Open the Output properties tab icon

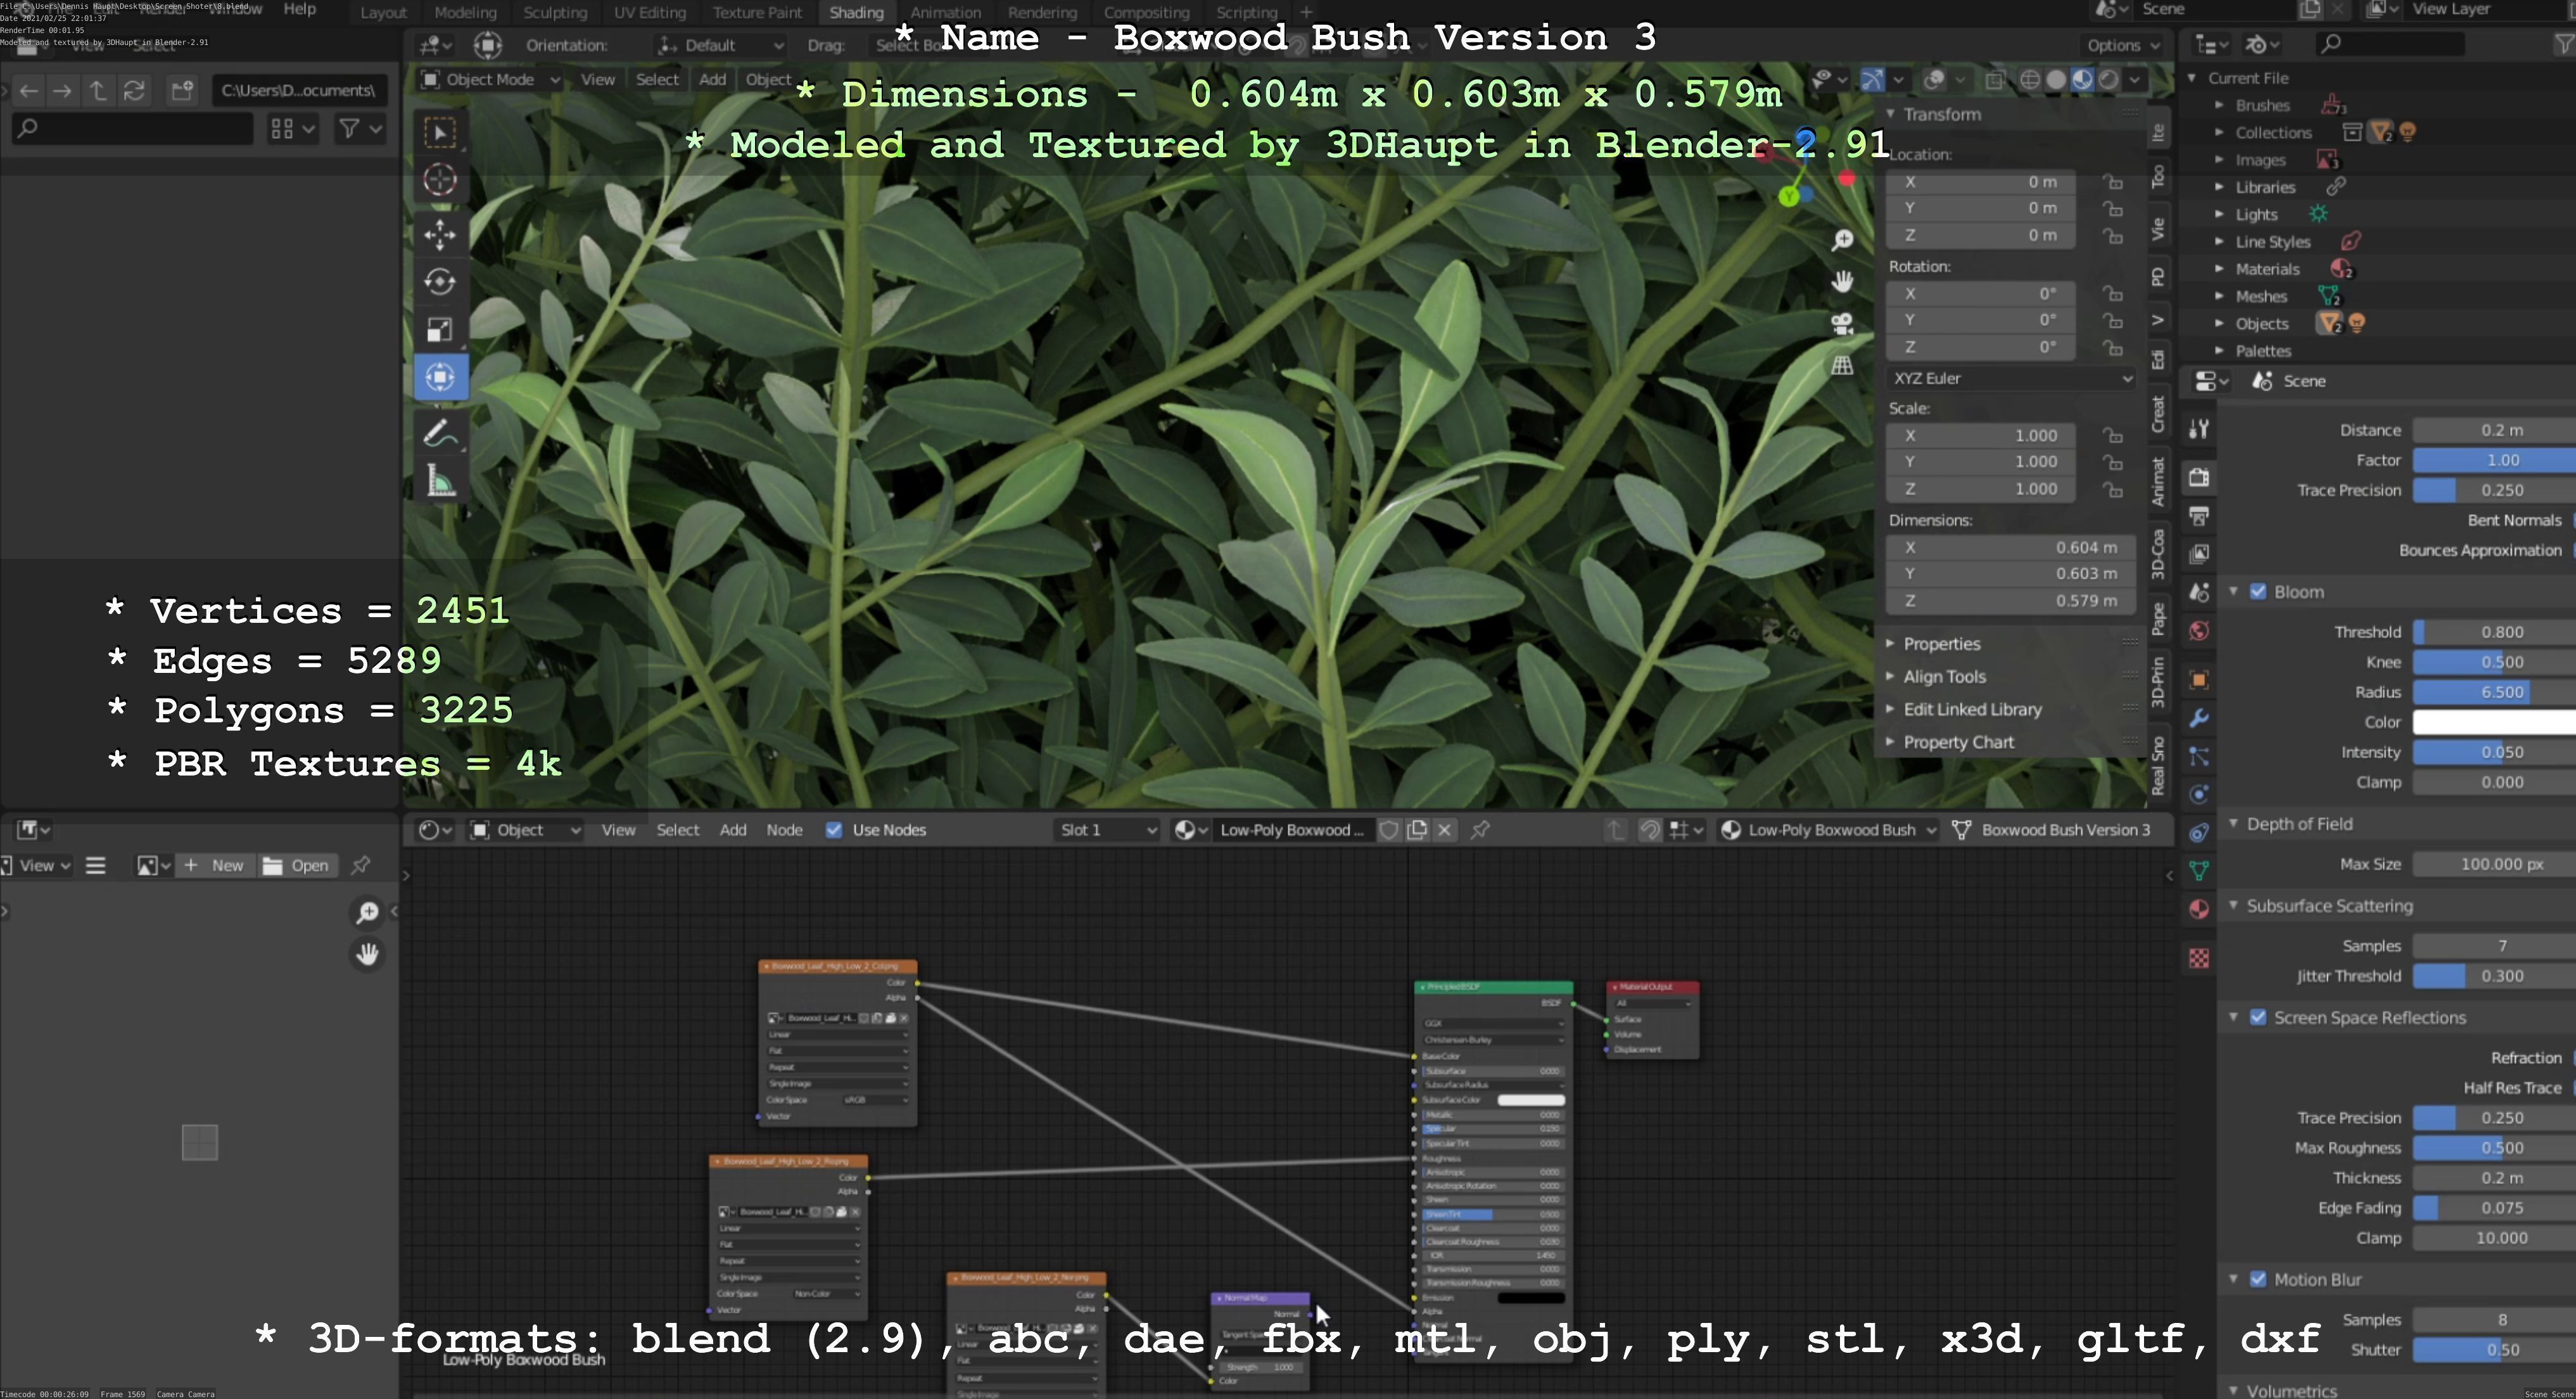[2199, 516]
